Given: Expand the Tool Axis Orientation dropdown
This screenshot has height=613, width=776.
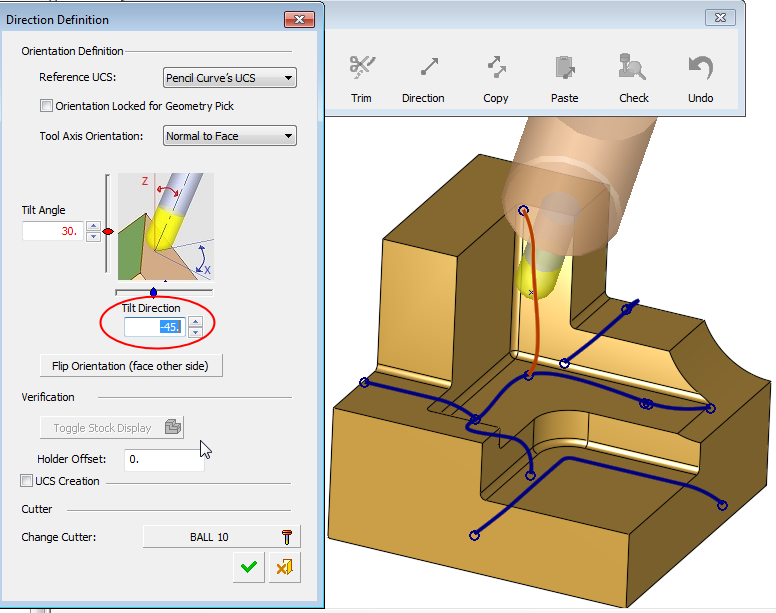Looking at the screenshot, I should [x=229, y=136].
